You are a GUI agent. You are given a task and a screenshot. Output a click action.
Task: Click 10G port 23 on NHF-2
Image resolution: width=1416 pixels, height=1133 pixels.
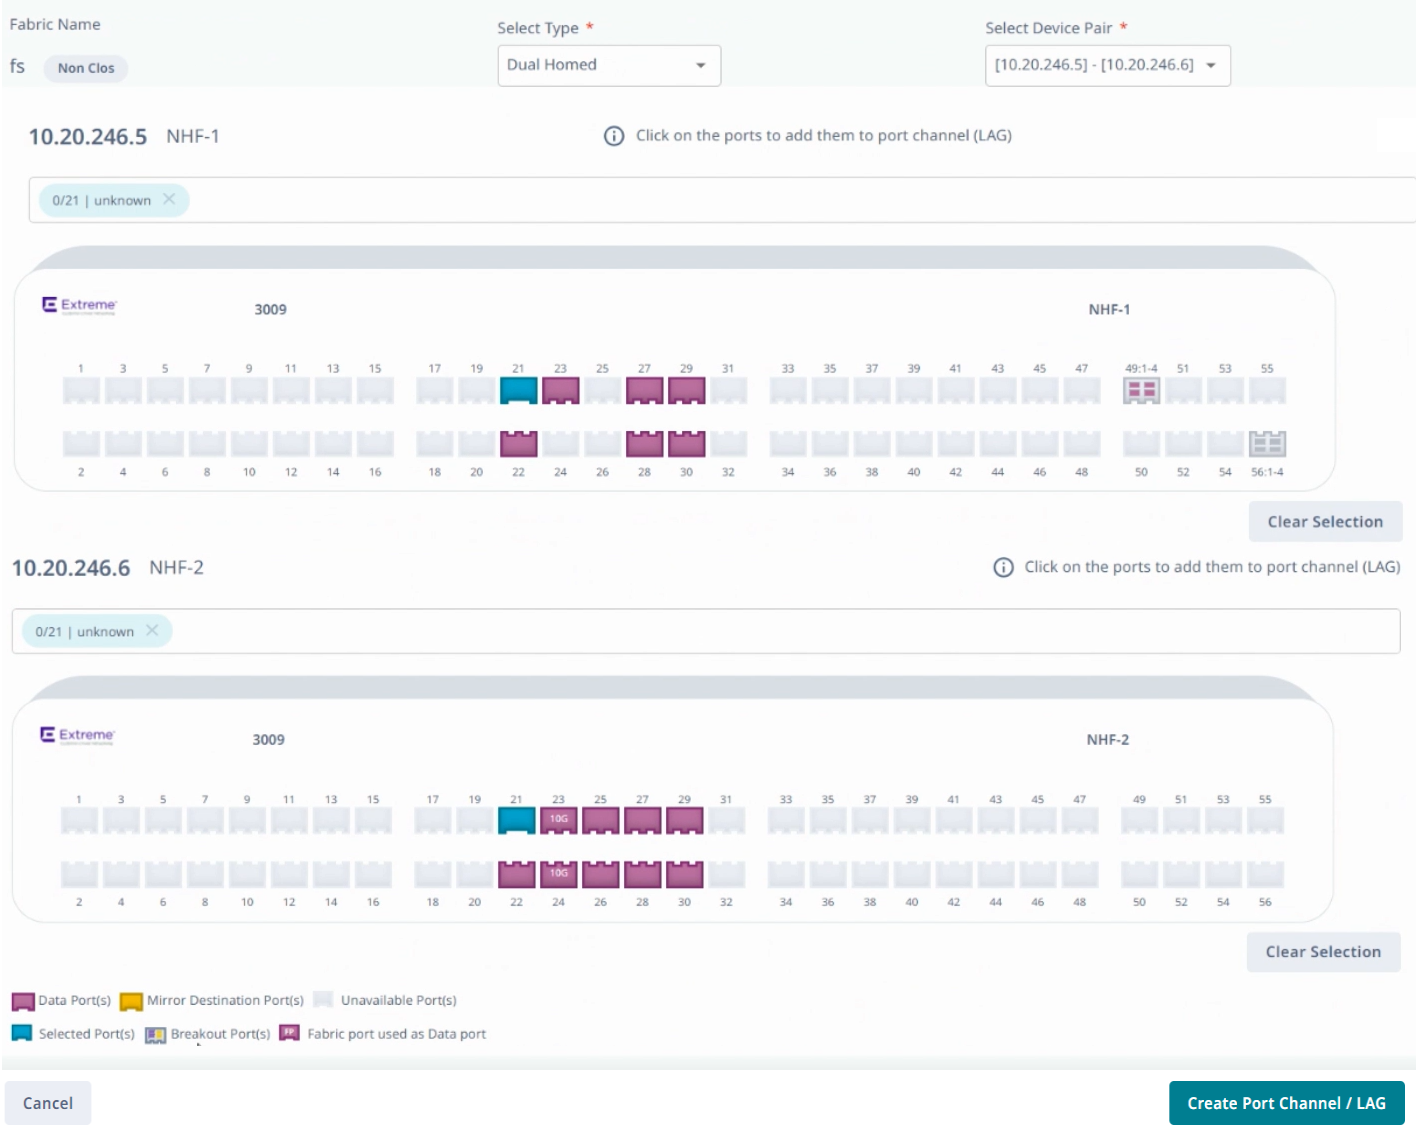coord(558,820)
